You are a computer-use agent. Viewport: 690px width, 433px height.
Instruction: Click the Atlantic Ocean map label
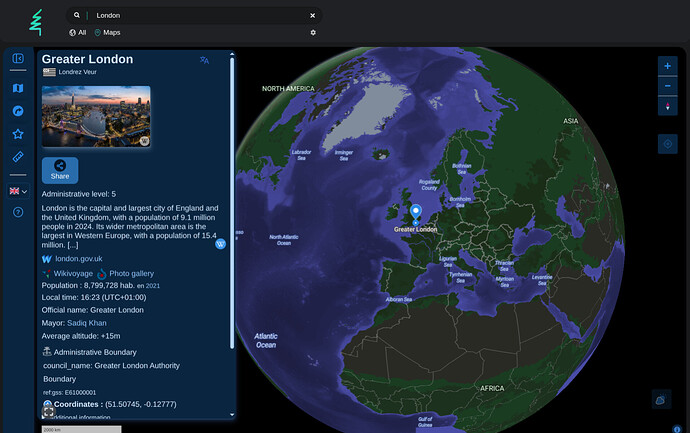point(266,341)
